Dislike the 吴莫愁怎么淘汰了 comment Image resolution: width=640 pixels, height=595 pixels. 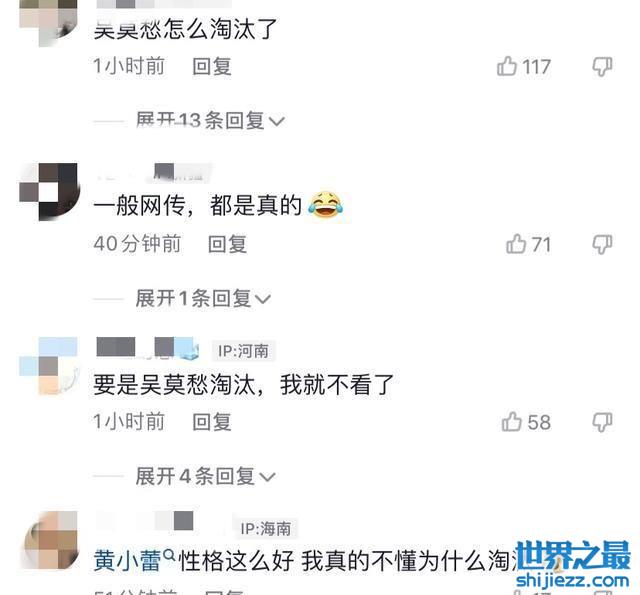pyautogui.click(x=602, y=66)
